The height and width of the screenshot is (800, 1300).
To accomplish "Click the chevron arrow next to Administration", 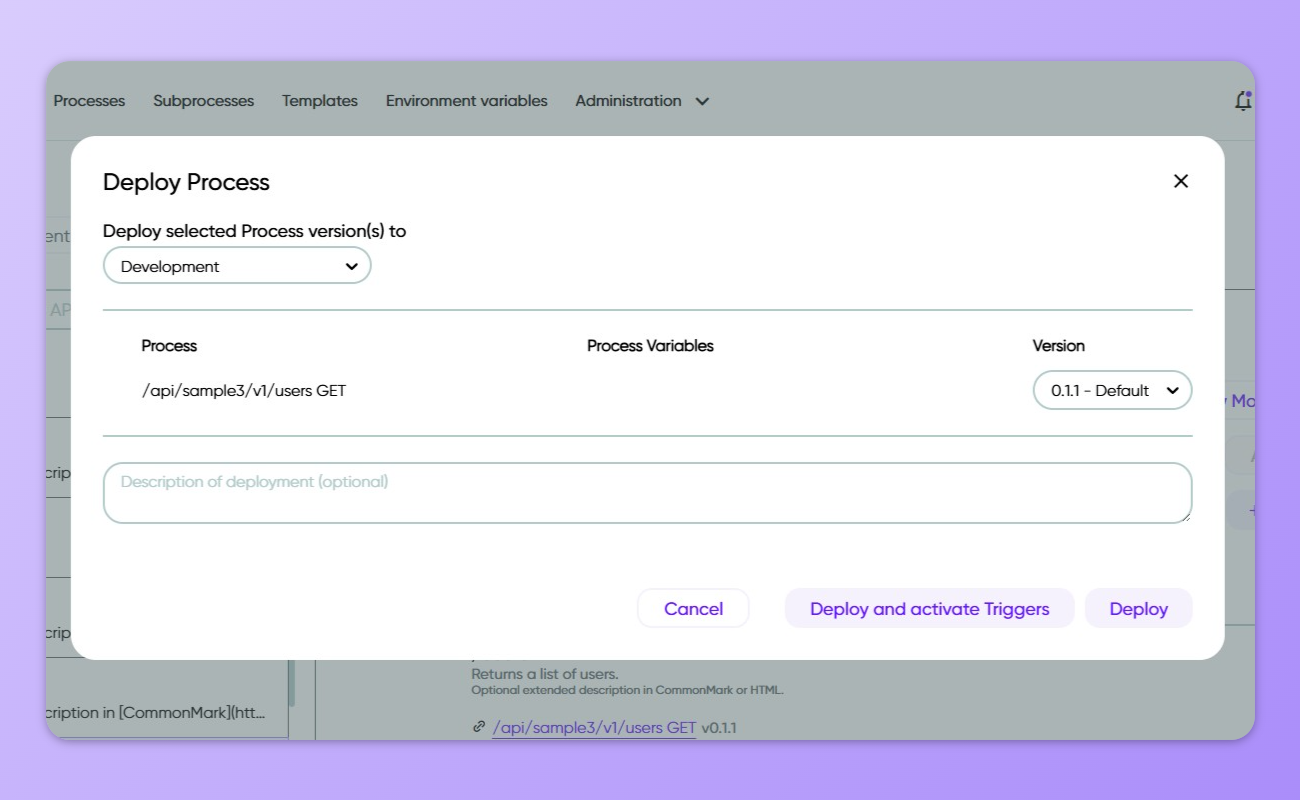I will (702, 101).
